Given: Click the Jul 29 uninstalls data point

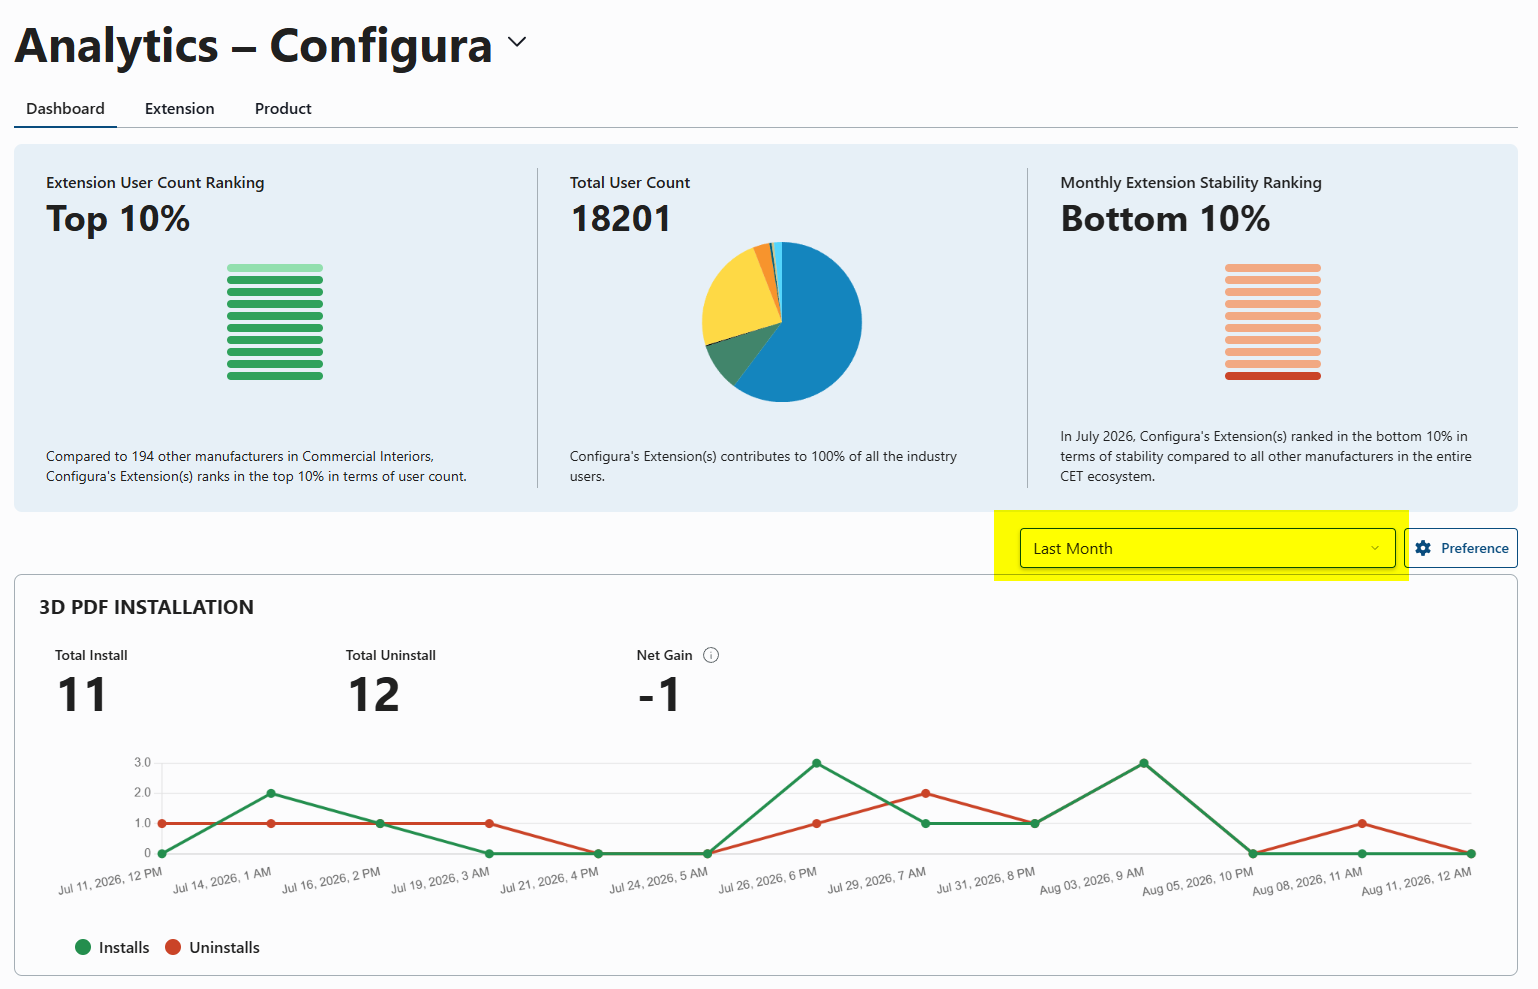Looking at the screenshot, I should (x=925, y=793).
